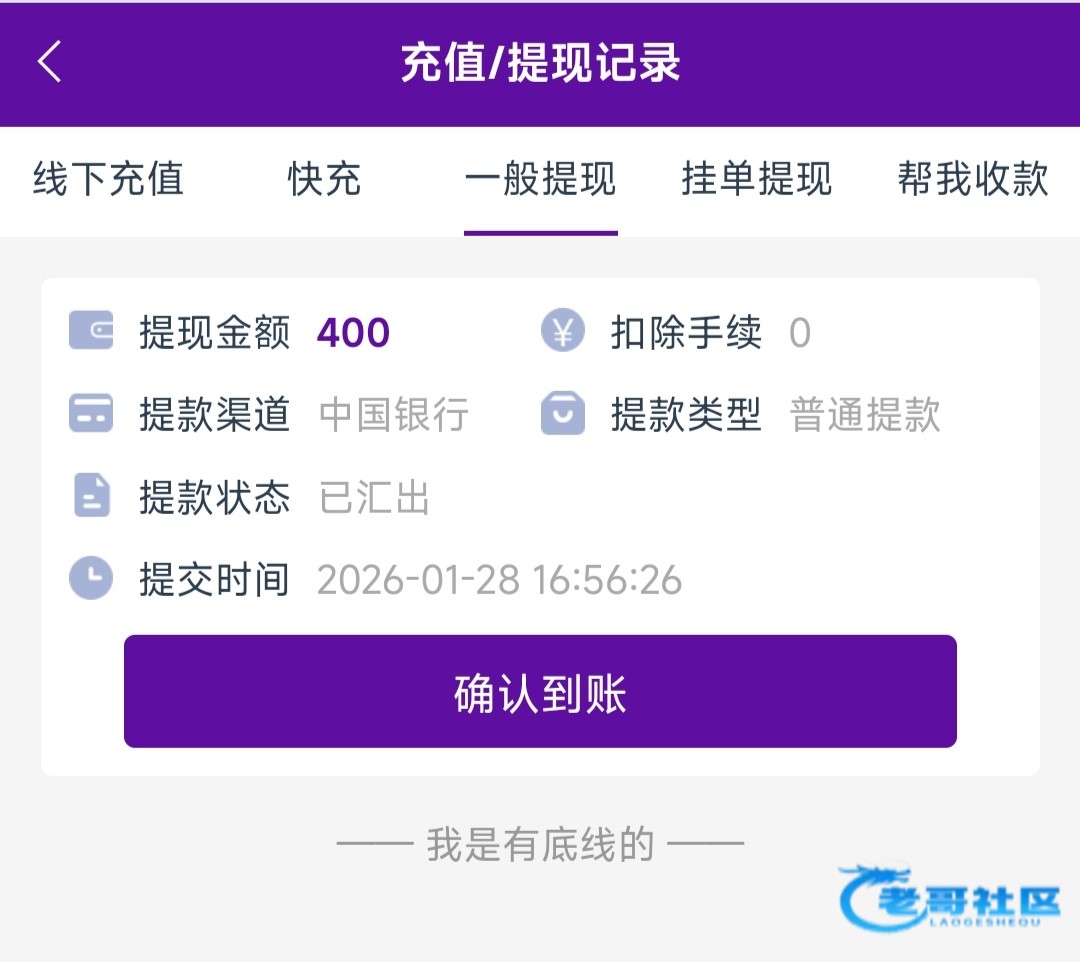Image resolution: width=1080 pixels, height=962 pixels.
Task: Switch to the 线下充值 tab
Action: 108,180
